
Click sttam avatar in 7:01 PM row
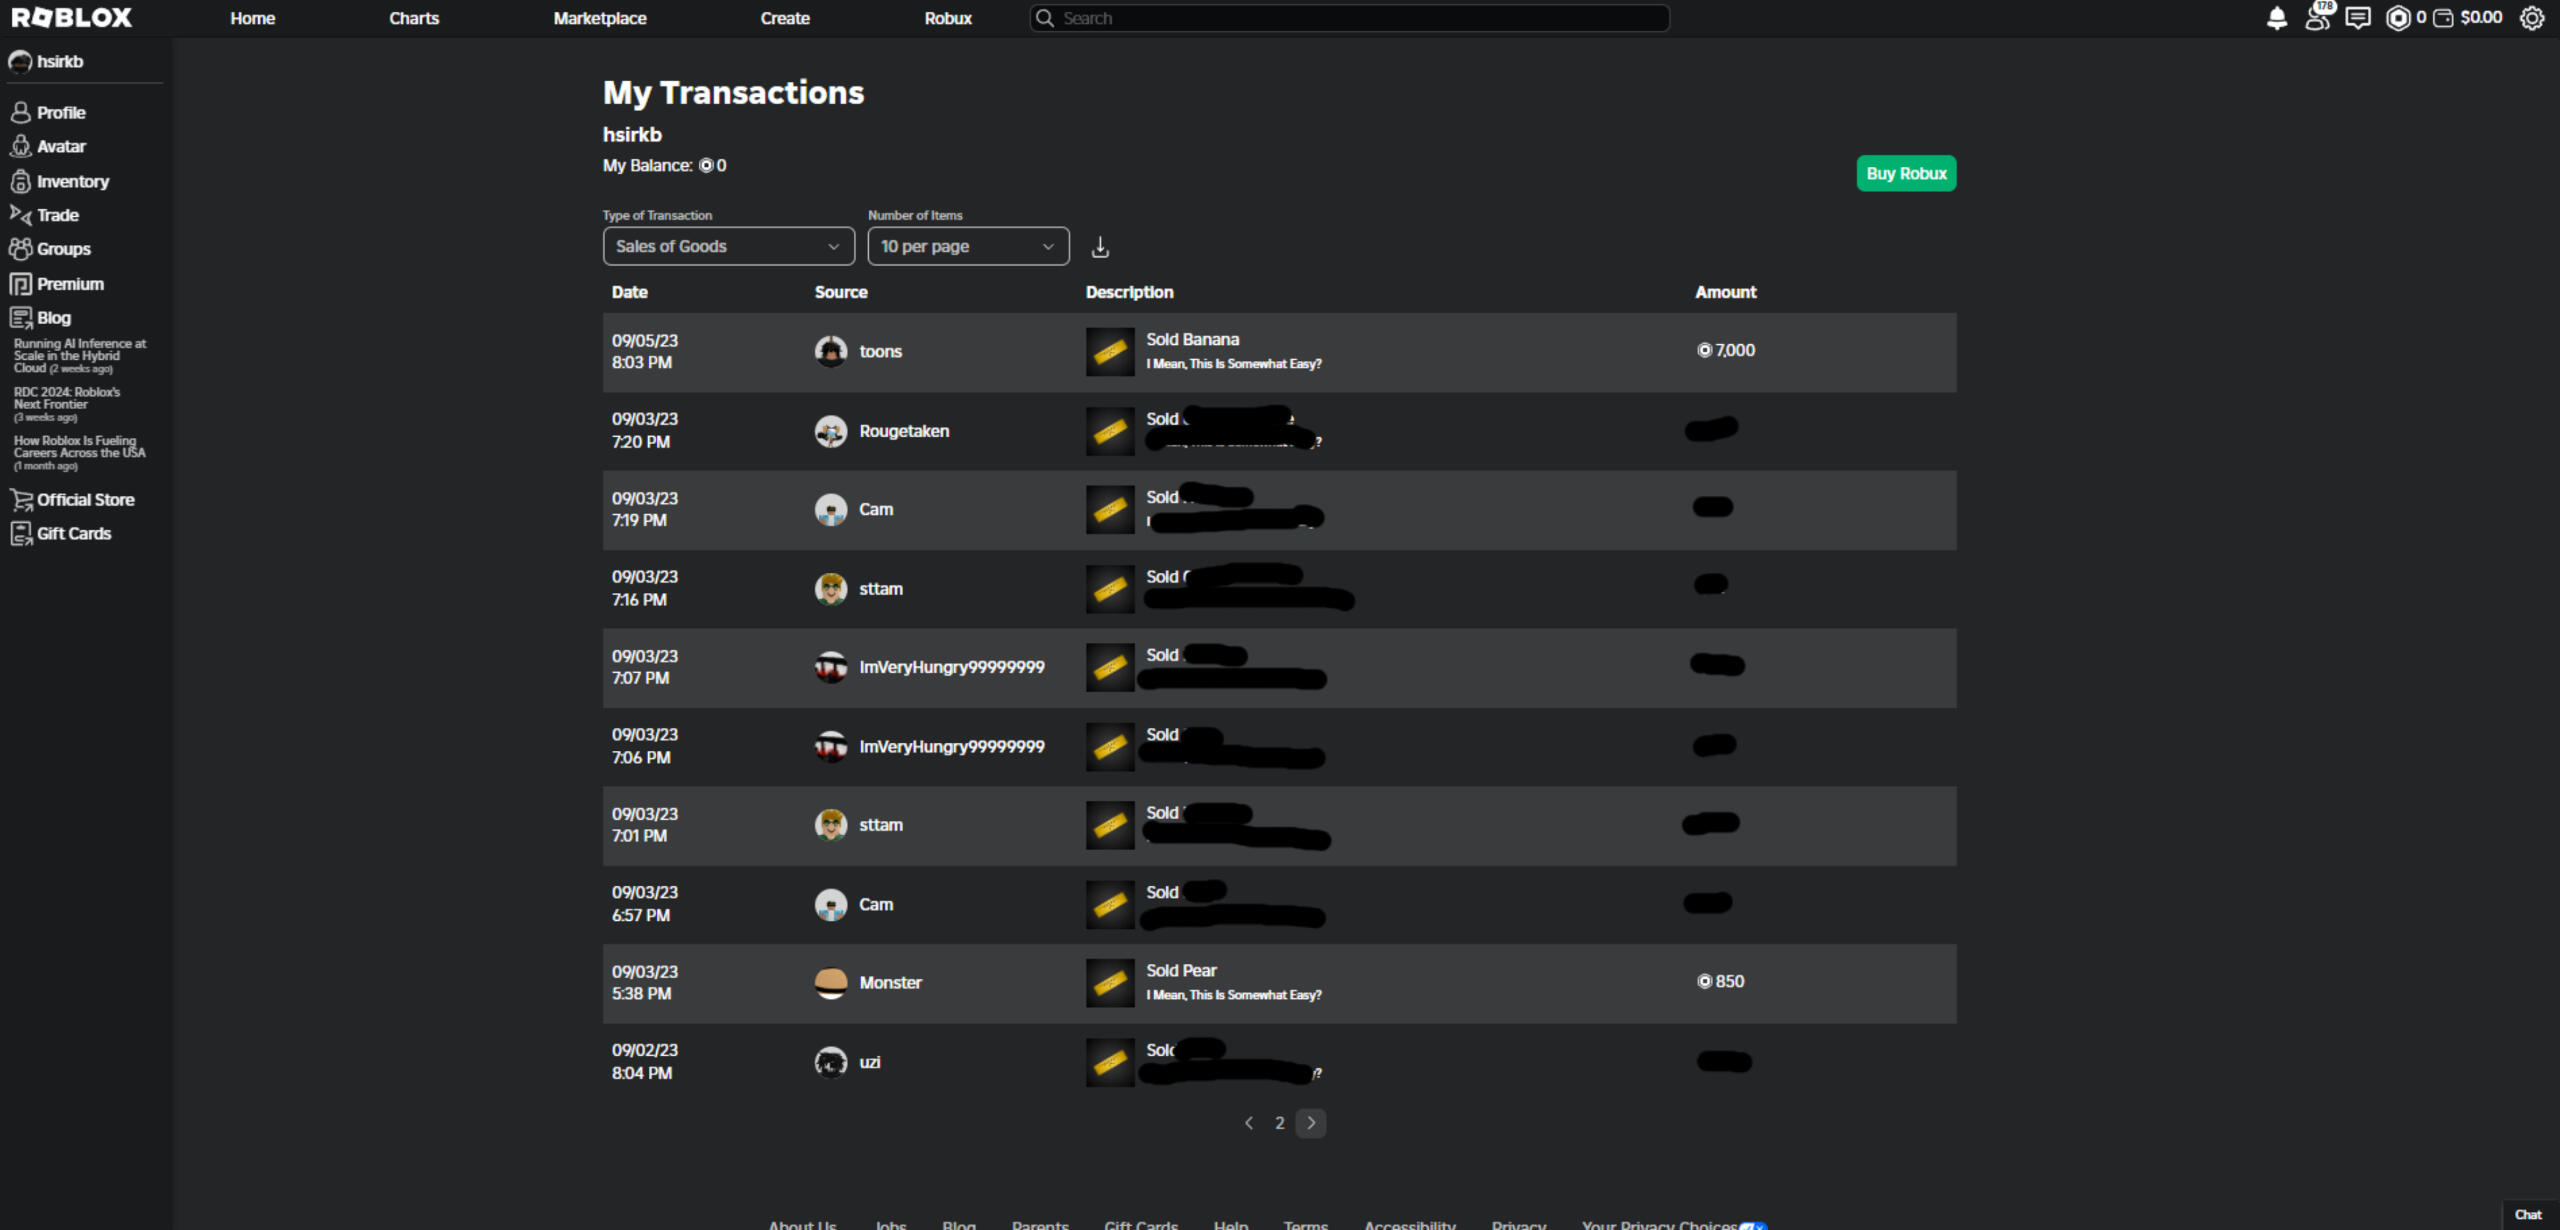[x=831, y=825]
